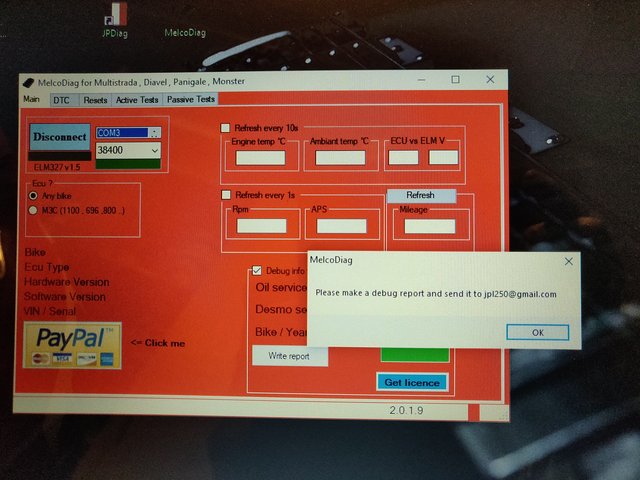Click the Software Version label
This screenshot has height=480, width=640.
coord(65,297)
